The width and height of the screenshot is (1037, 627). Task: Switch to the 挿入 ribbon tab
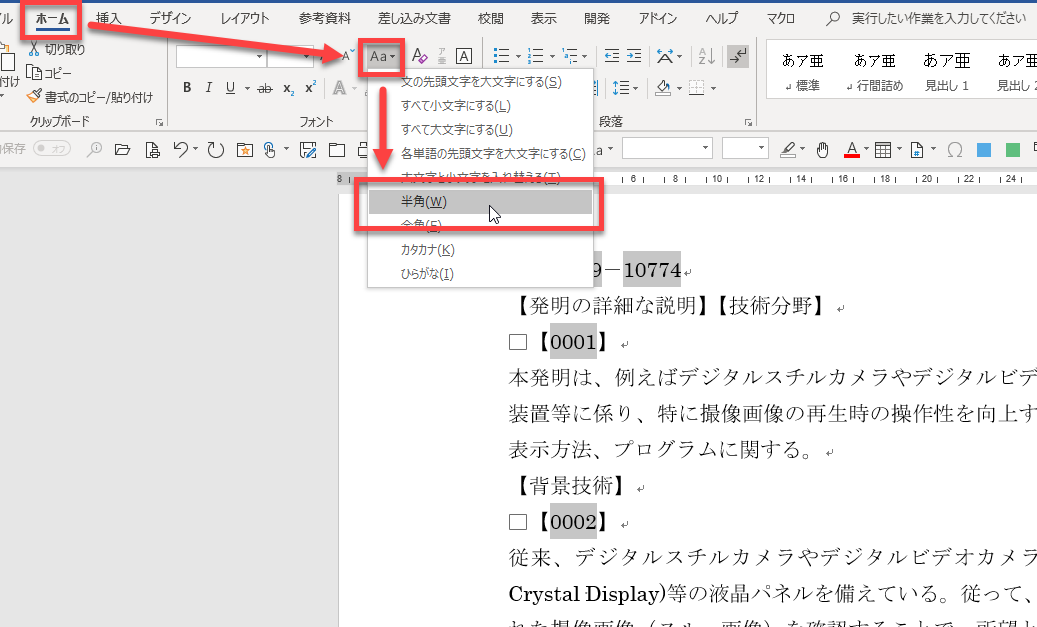click(x=109, y=18)
